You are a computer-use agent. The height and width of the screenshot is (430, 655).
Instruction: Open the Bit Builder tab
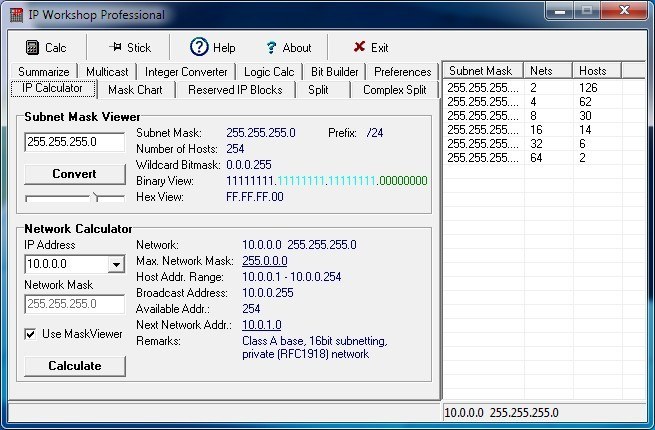[335, 72]
